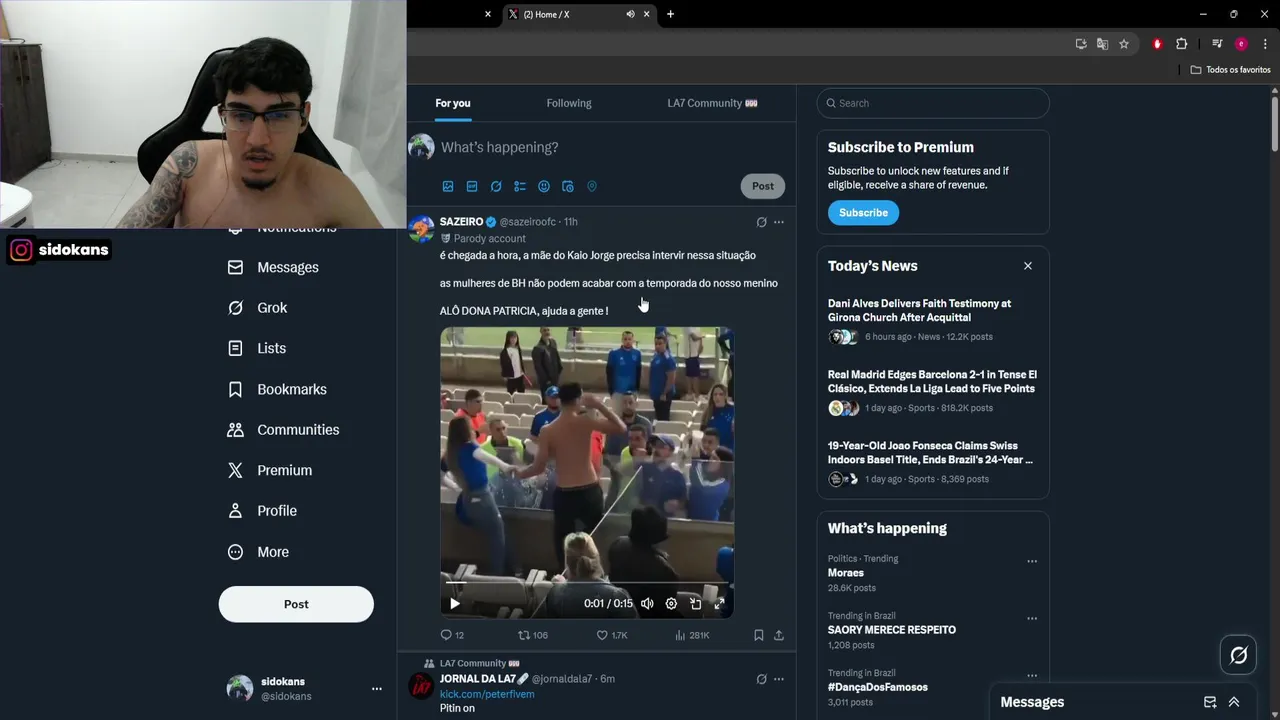The width and height of the screenshot is (1280, 720).
Task: Expand the More menu in sidebar
Action: point(258,552)
